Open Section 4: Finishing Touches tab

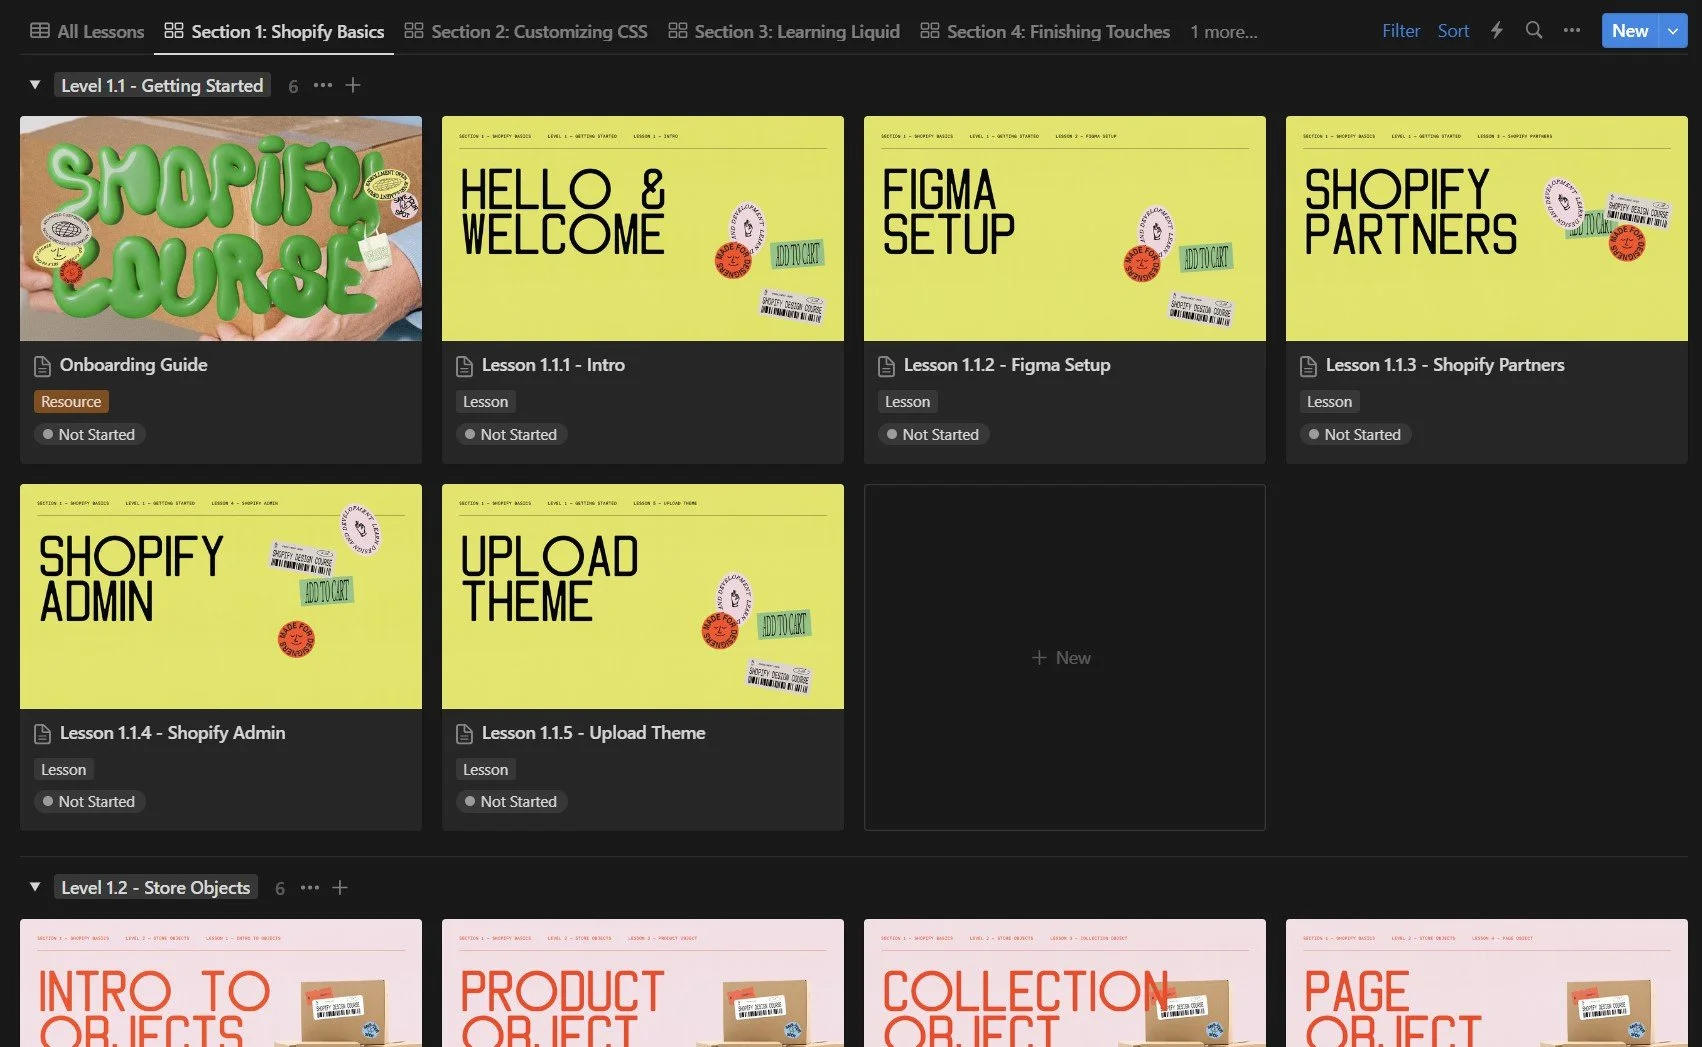[1045, 31]
